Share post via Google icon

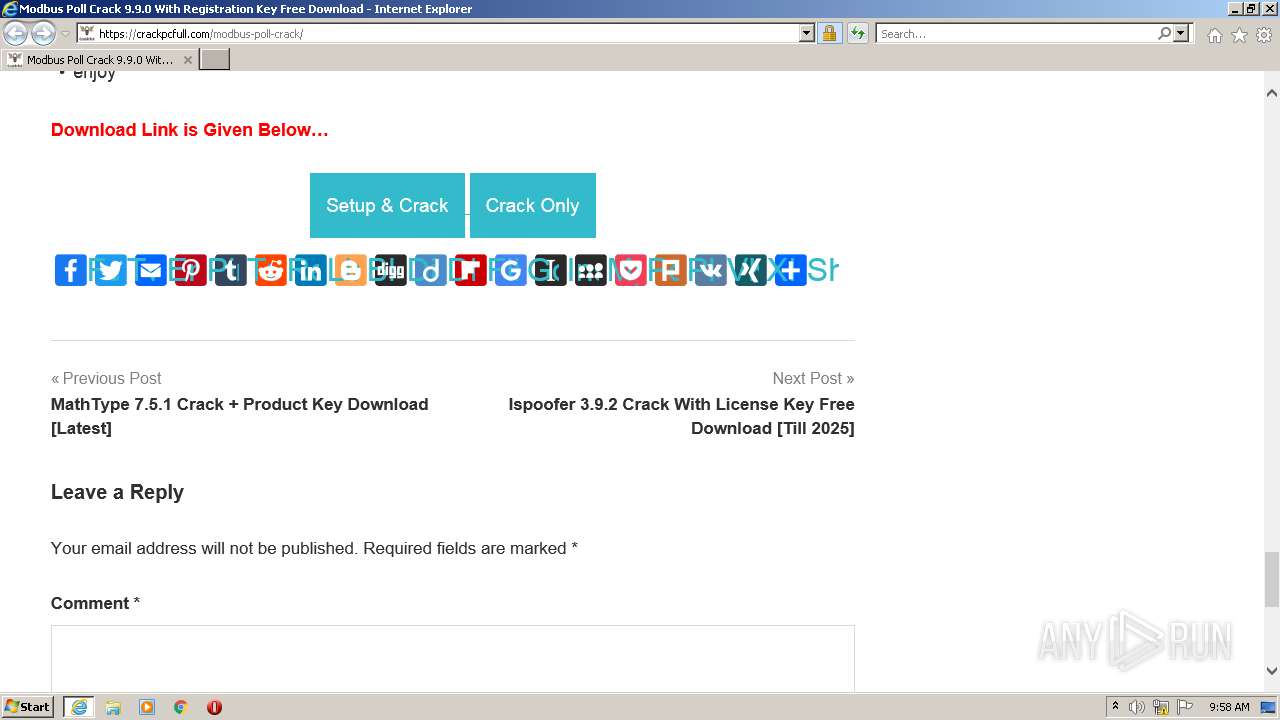click(x=511, y=270)
